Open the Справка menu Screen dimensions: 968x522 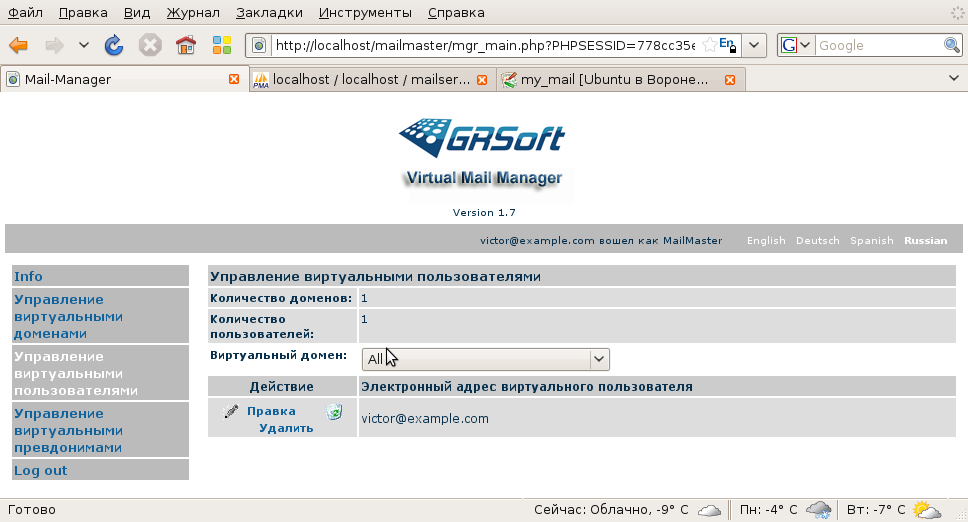pyautogui.click(x=456, y=12)
